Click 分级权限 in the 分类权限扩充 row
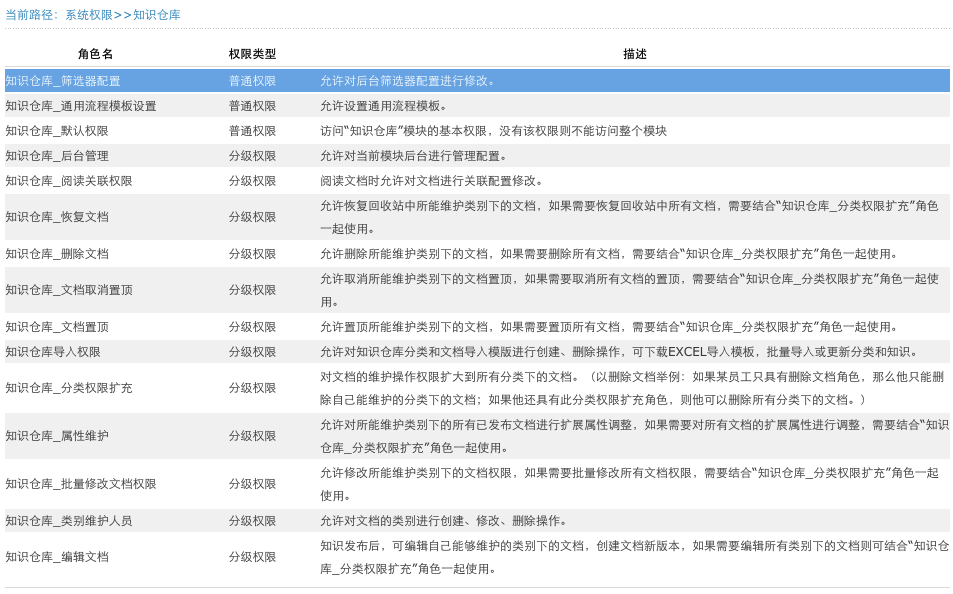This screenshot has width=953, height=594. 252,388
